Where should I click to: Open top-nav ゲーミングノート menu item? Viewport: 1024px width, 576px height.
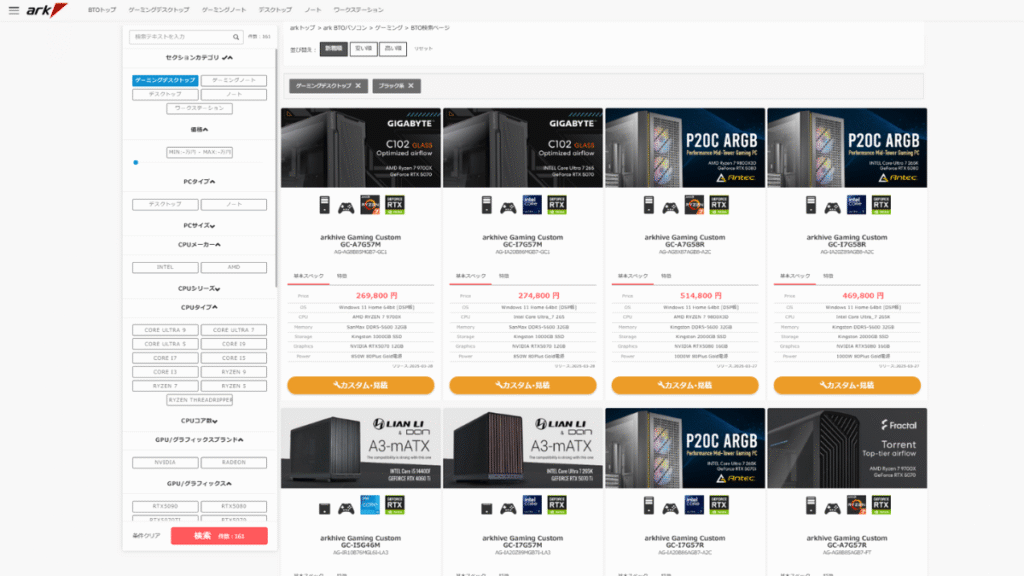tap(224, 10)
